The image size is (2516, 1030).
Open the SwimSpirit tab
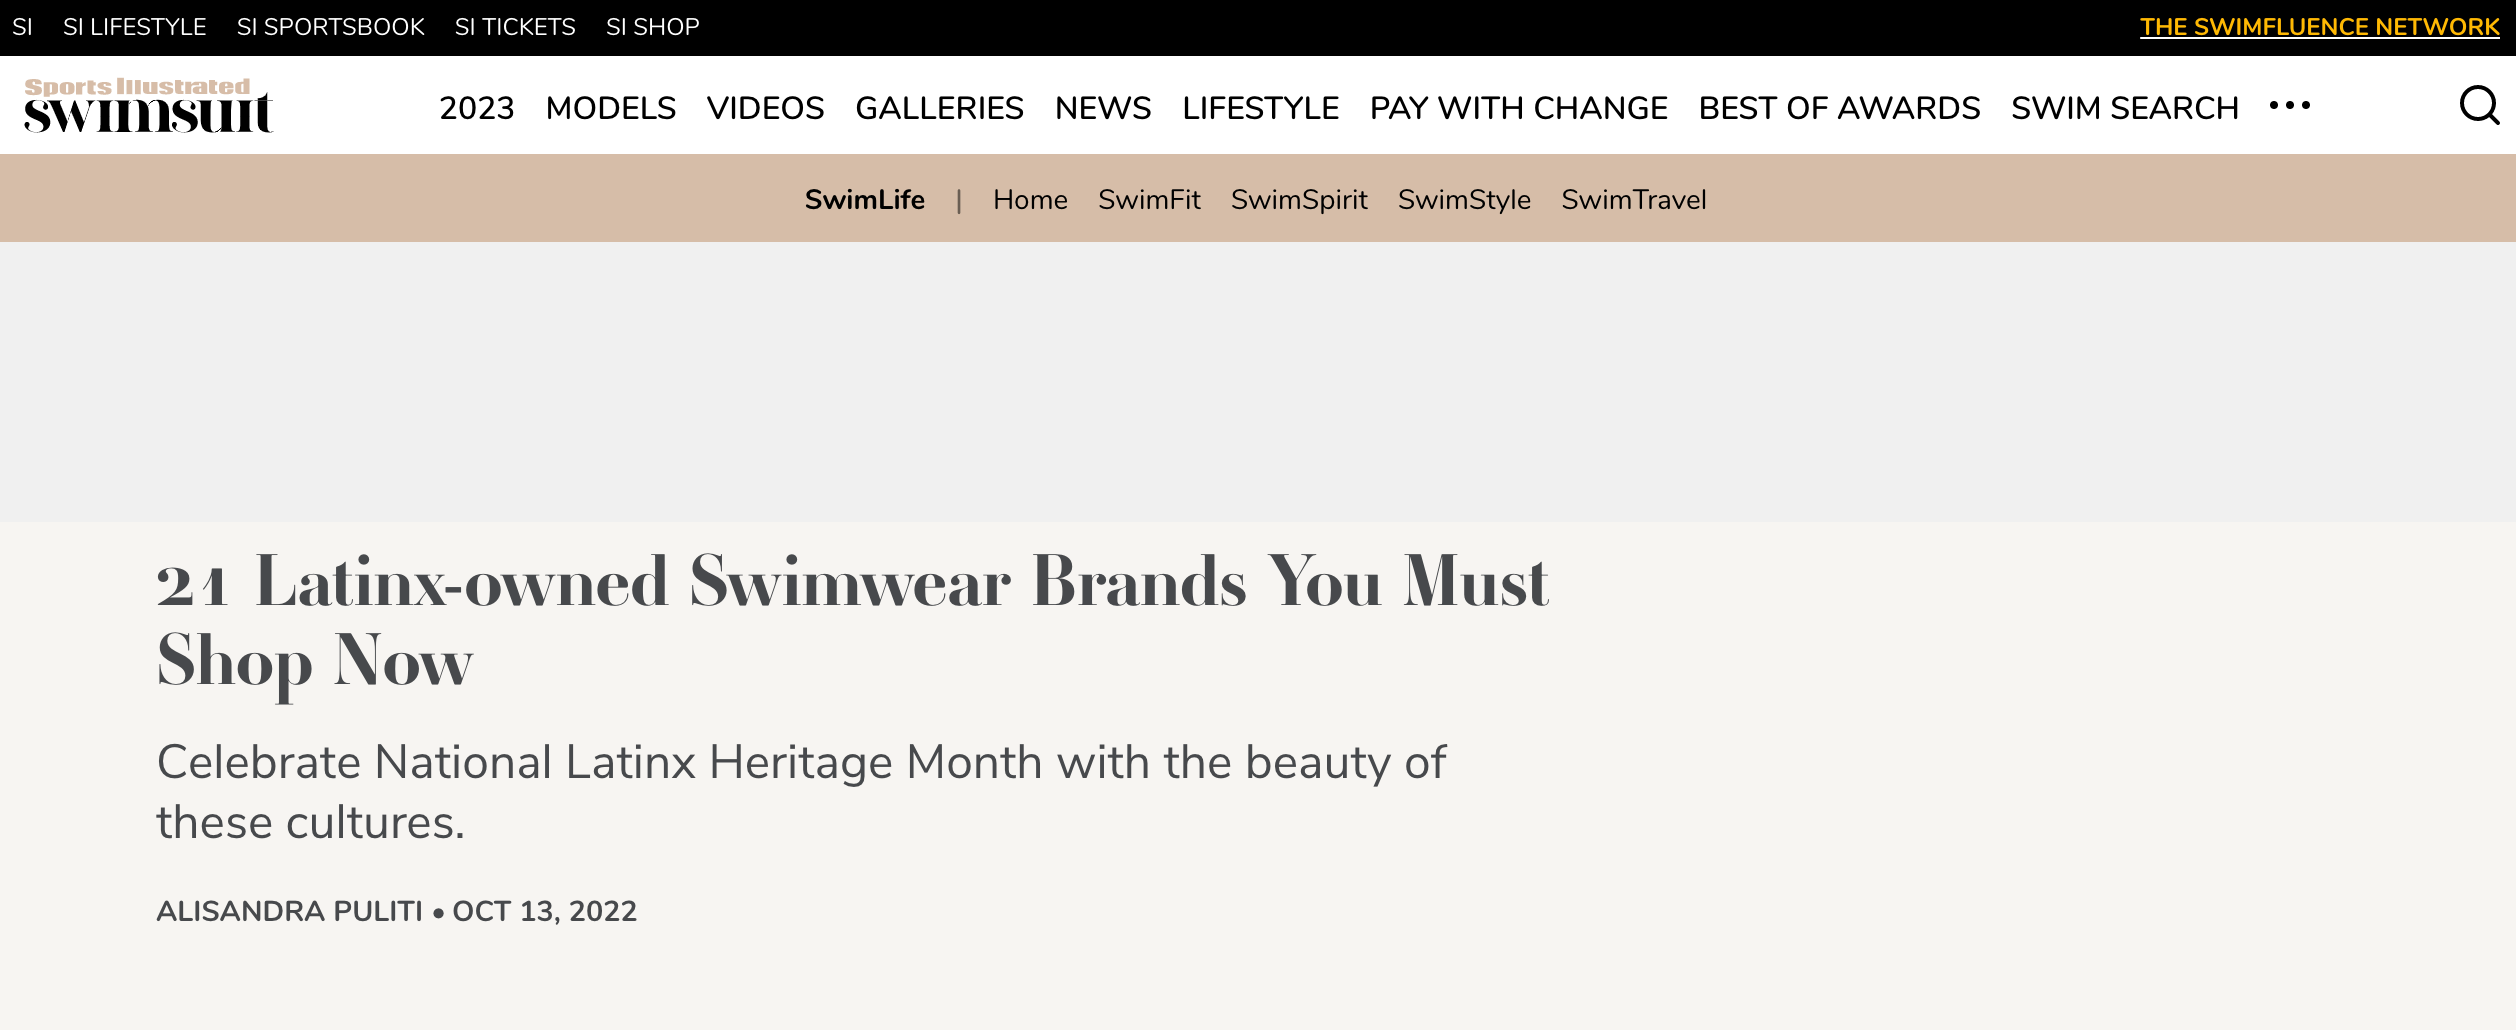pos(1299,200)
